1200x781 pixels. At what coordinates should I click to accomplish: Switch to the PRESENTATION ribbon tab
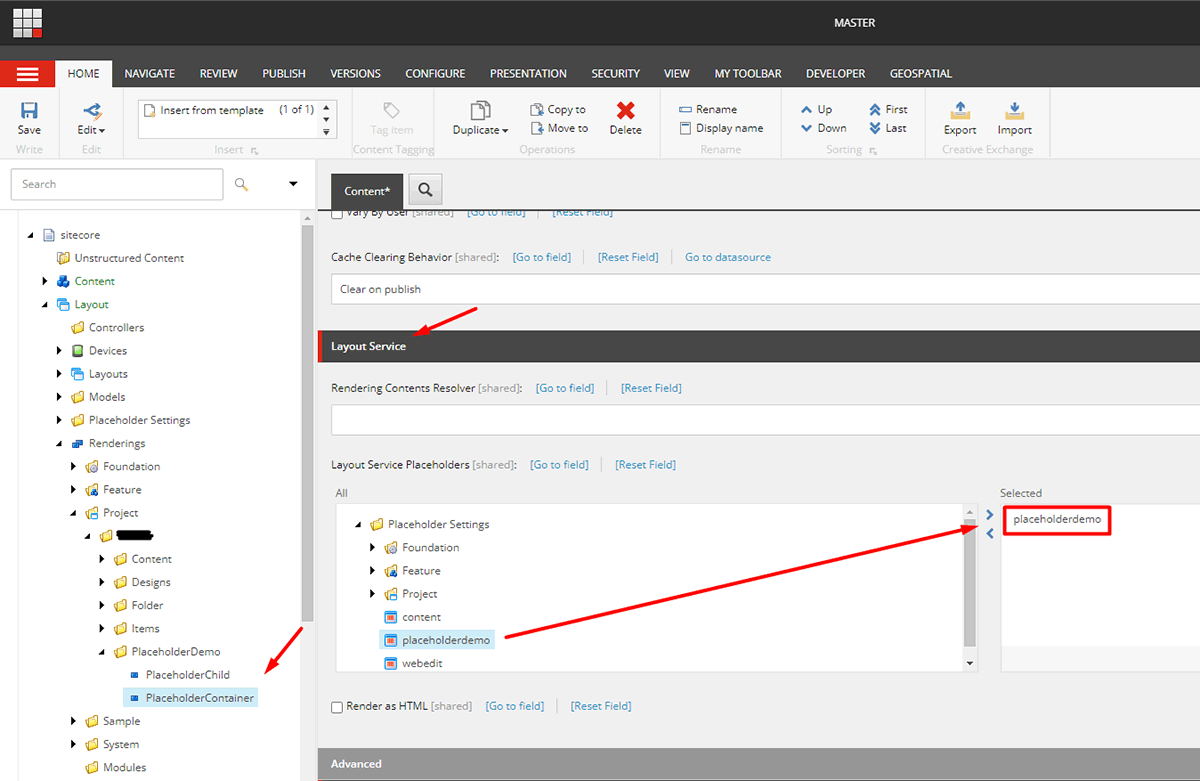click(528, 73)
